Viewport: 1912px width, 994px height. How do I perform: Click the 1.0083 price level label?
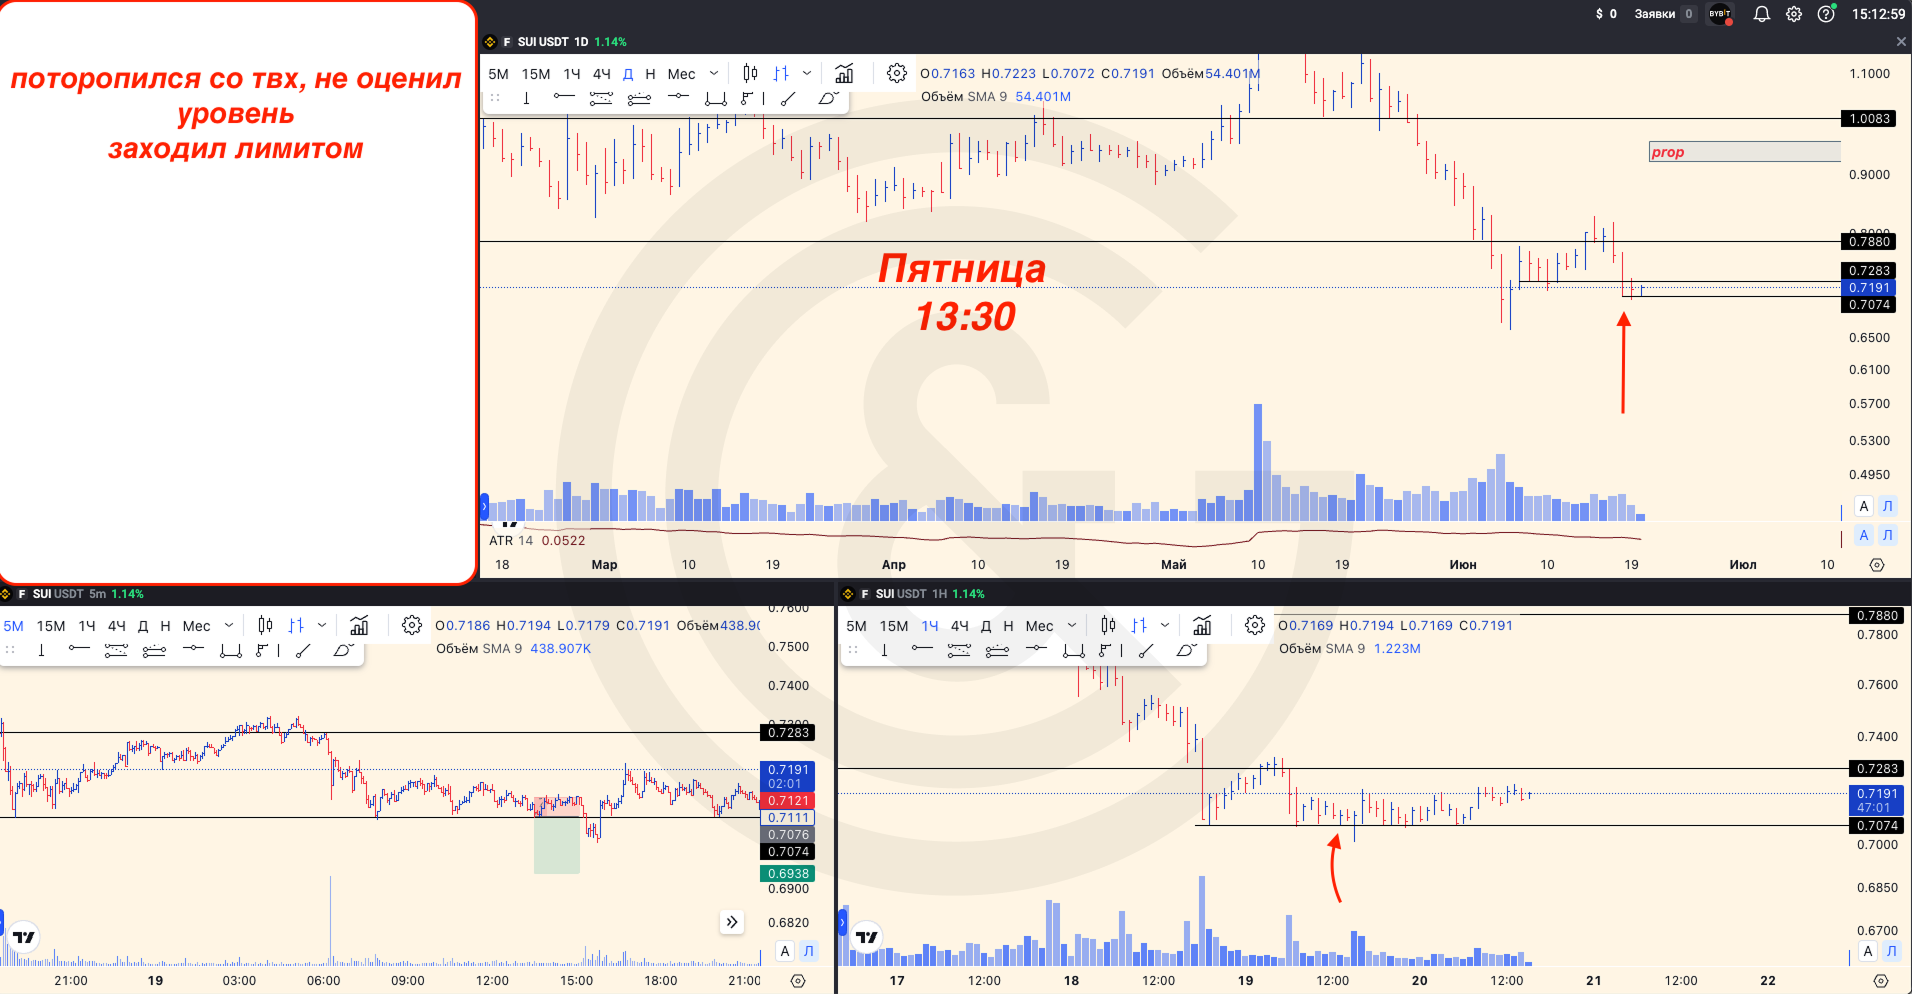1869,118
